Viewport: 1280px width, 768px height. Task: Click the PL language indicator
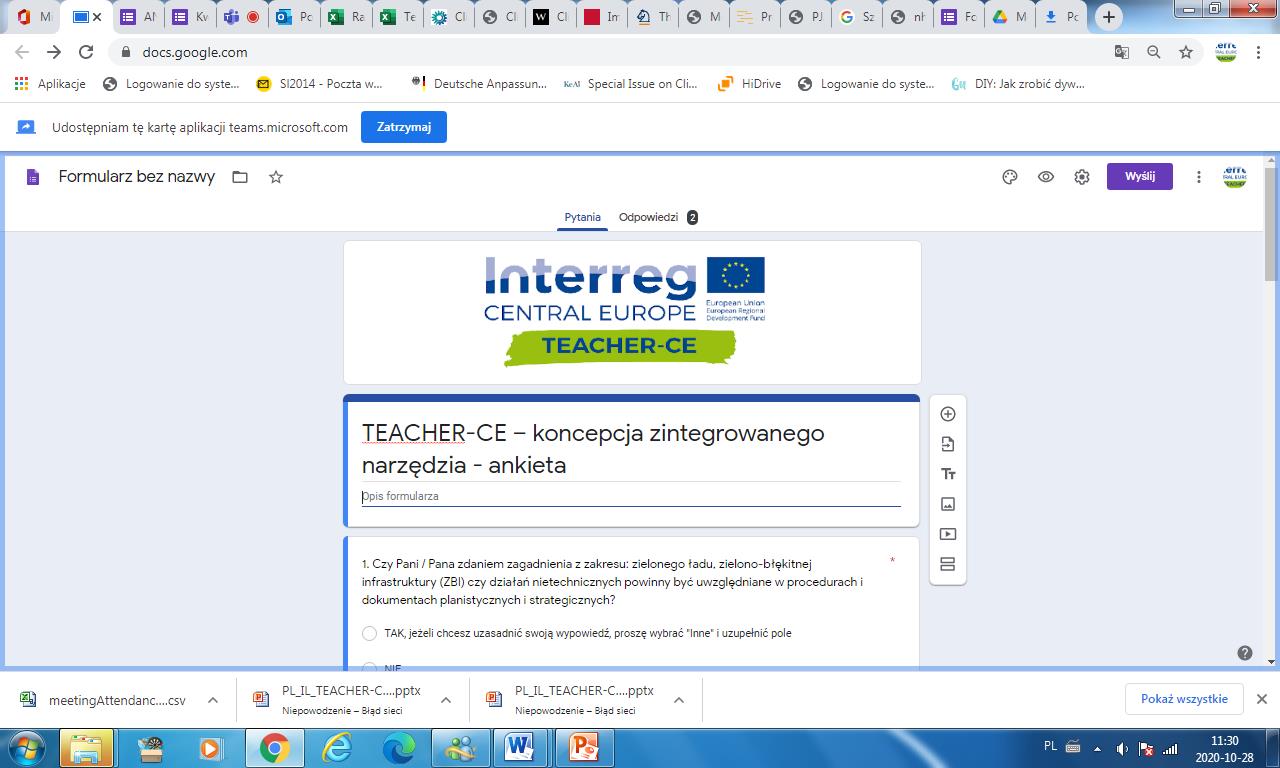click(1050, 747)
